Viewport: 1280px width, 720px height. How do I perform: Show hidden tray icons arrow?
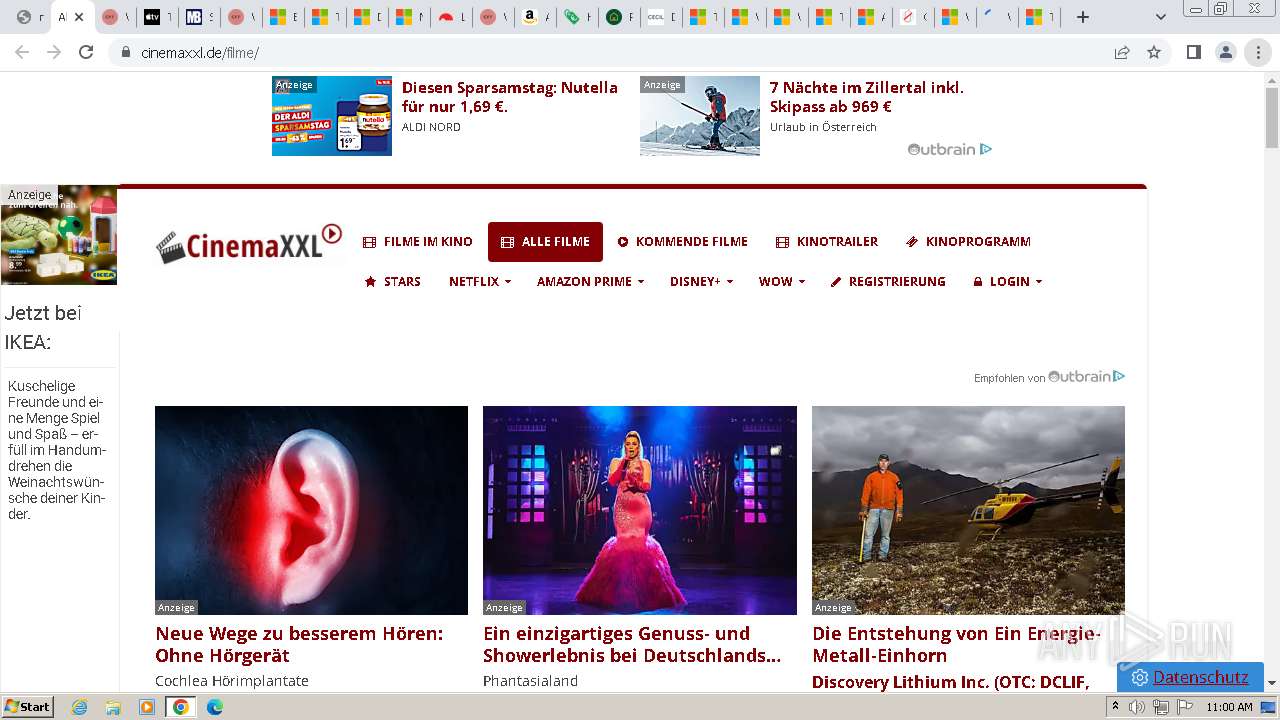click(1115, 707)
